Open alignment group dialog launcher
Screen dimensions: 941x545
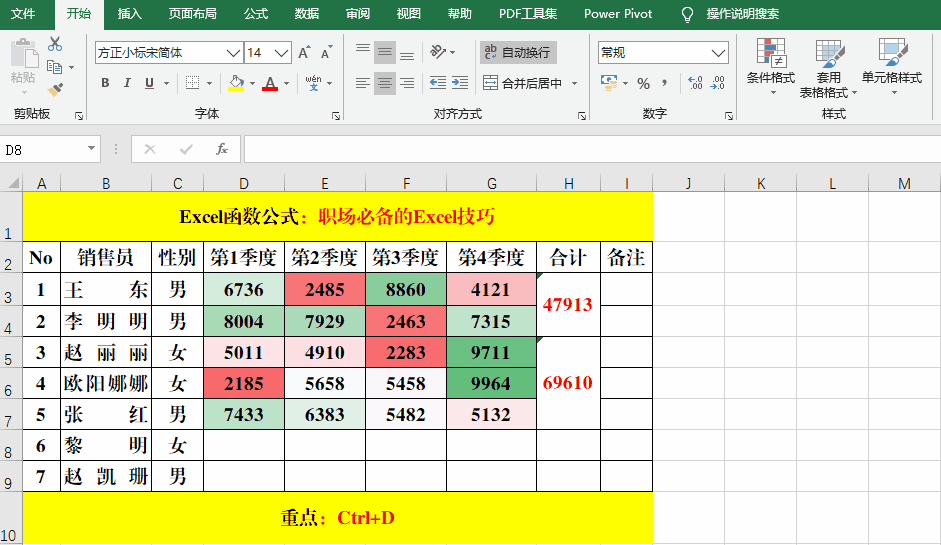pyautogui.click(x=582, y=115)
